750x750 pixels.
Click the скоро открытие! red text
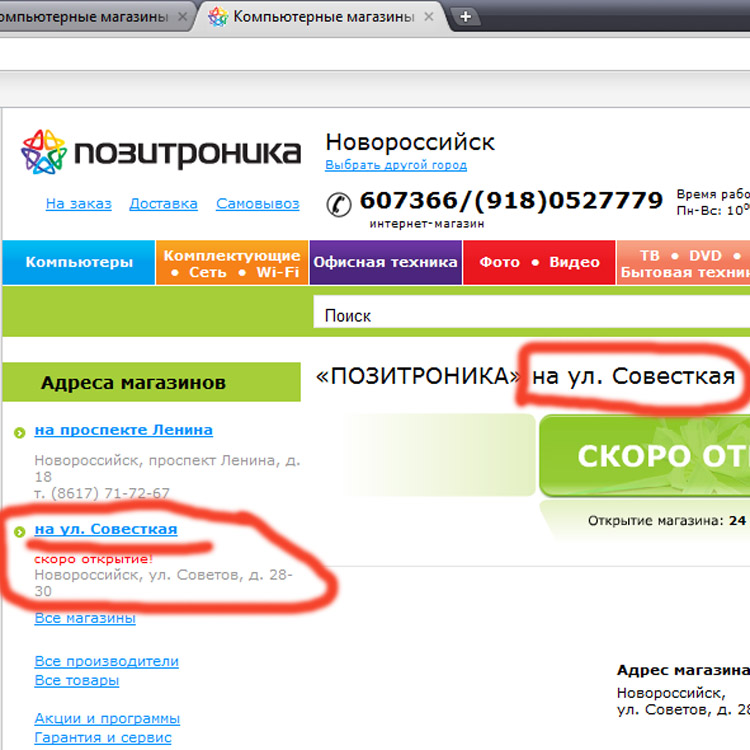(93, 559)
